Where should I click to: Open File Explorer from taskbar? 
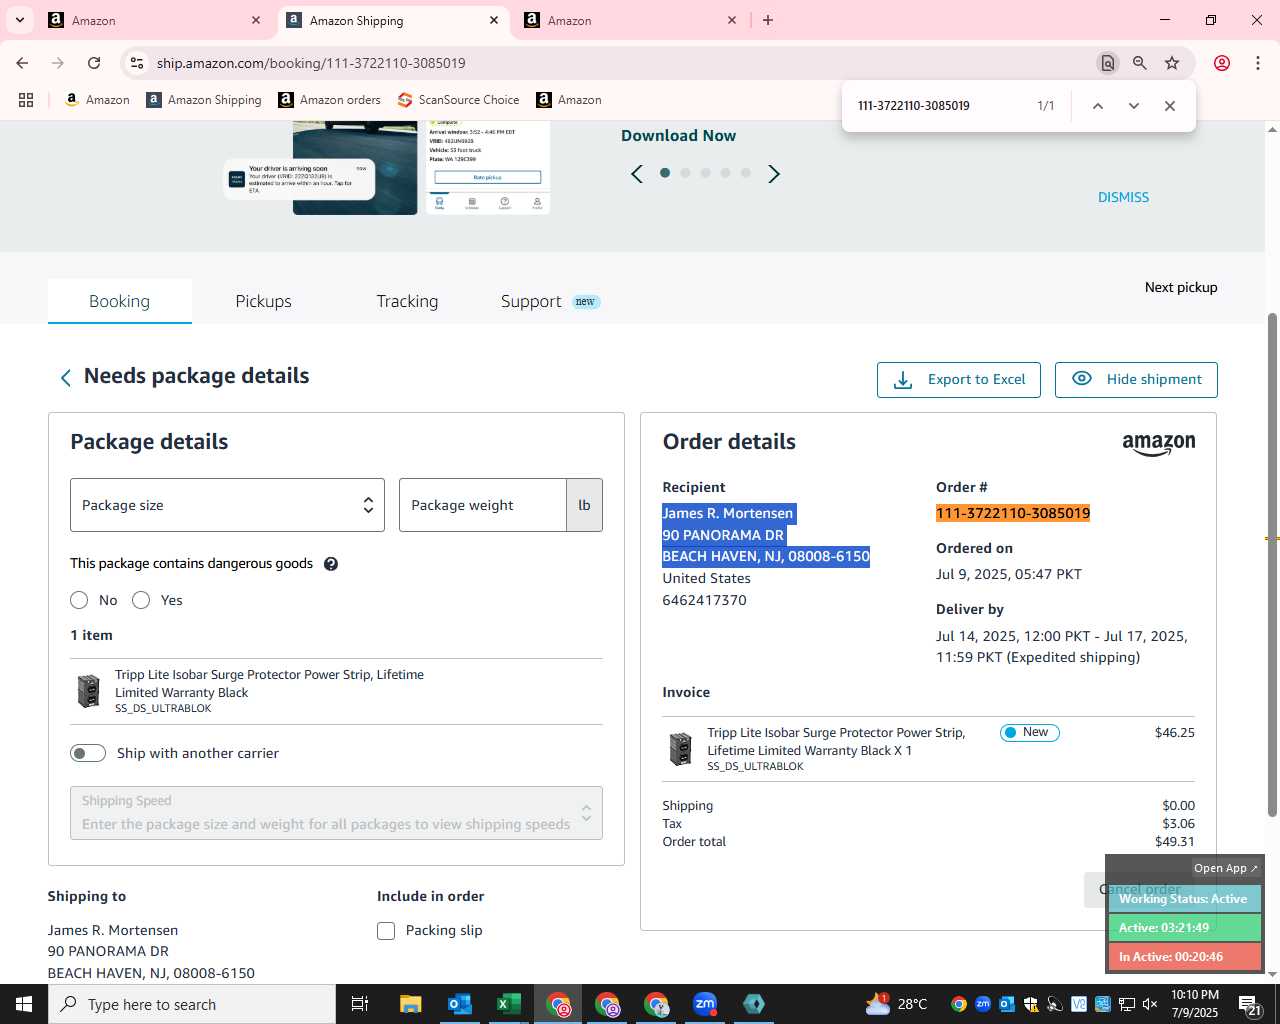point(410,1004)
